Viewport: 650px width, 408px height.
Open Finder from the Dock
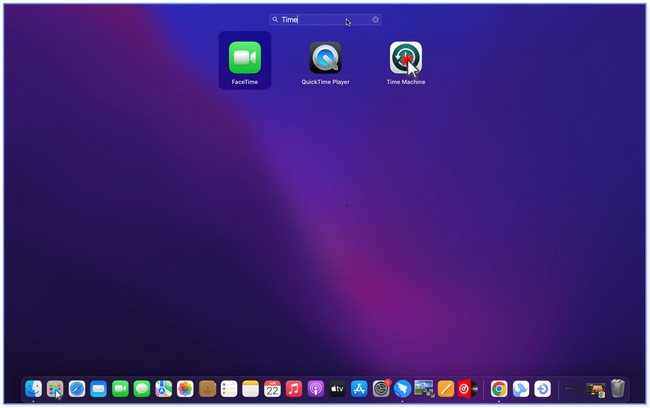pos(34,389)
